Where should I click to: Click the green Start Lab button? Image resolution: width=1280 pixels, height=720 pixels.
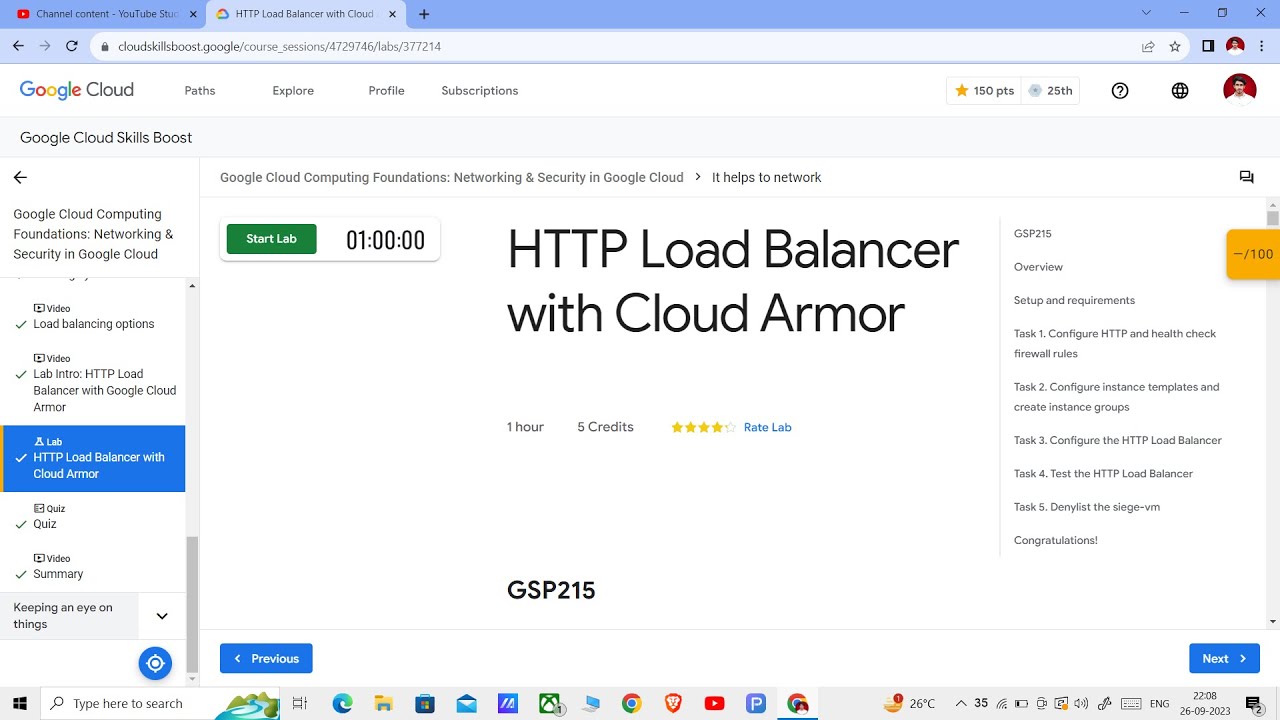[x=271, y=239]
